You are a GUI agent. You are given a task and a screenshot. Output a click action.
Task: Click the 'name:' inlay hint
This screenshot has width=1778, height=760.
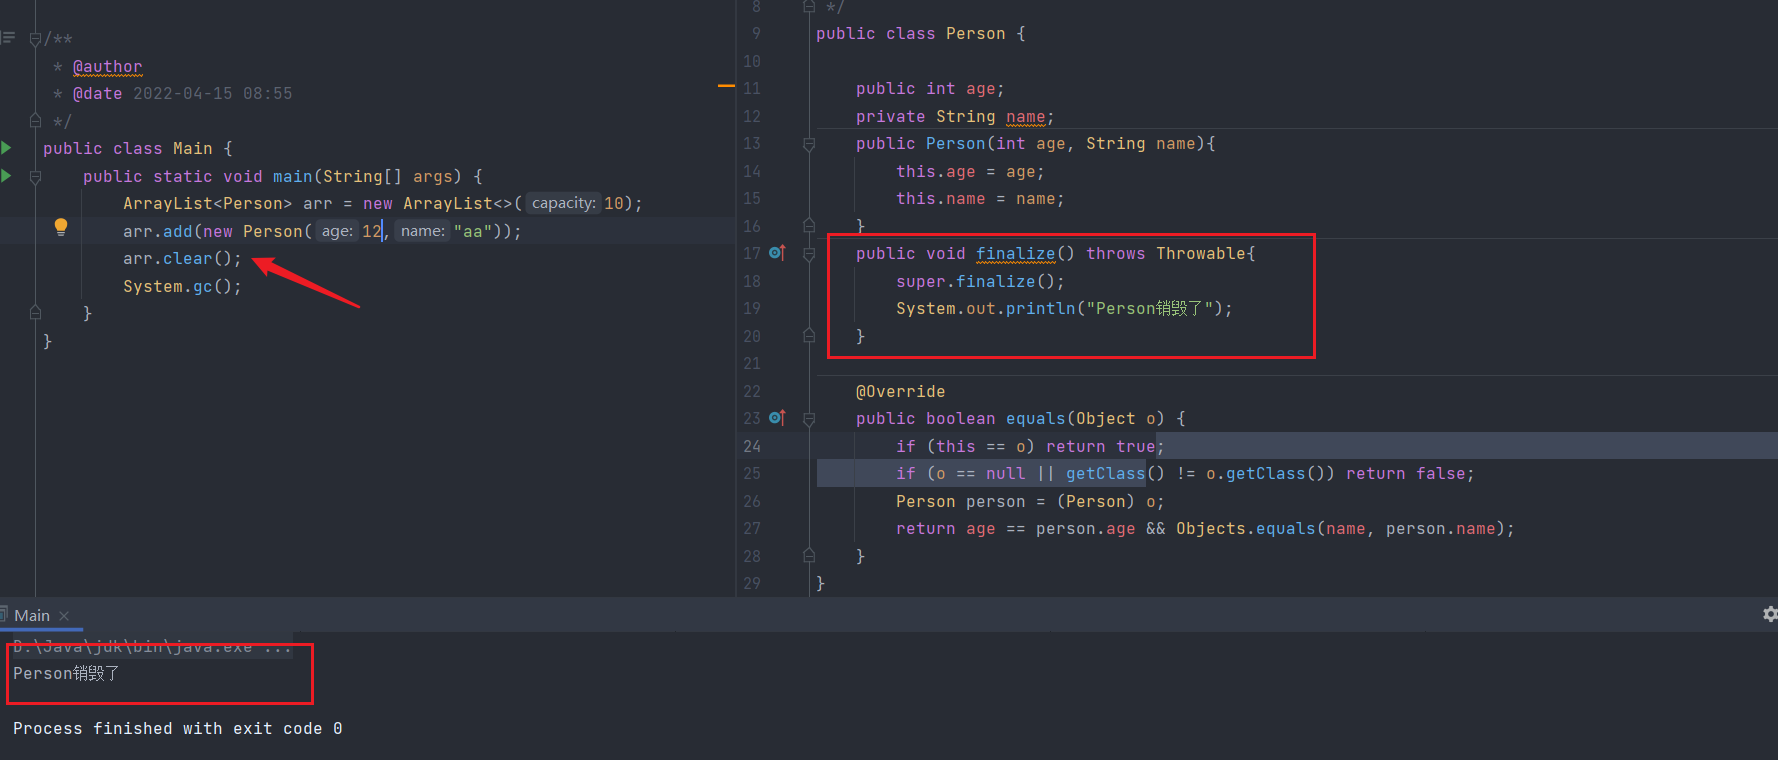click(422, 231)
